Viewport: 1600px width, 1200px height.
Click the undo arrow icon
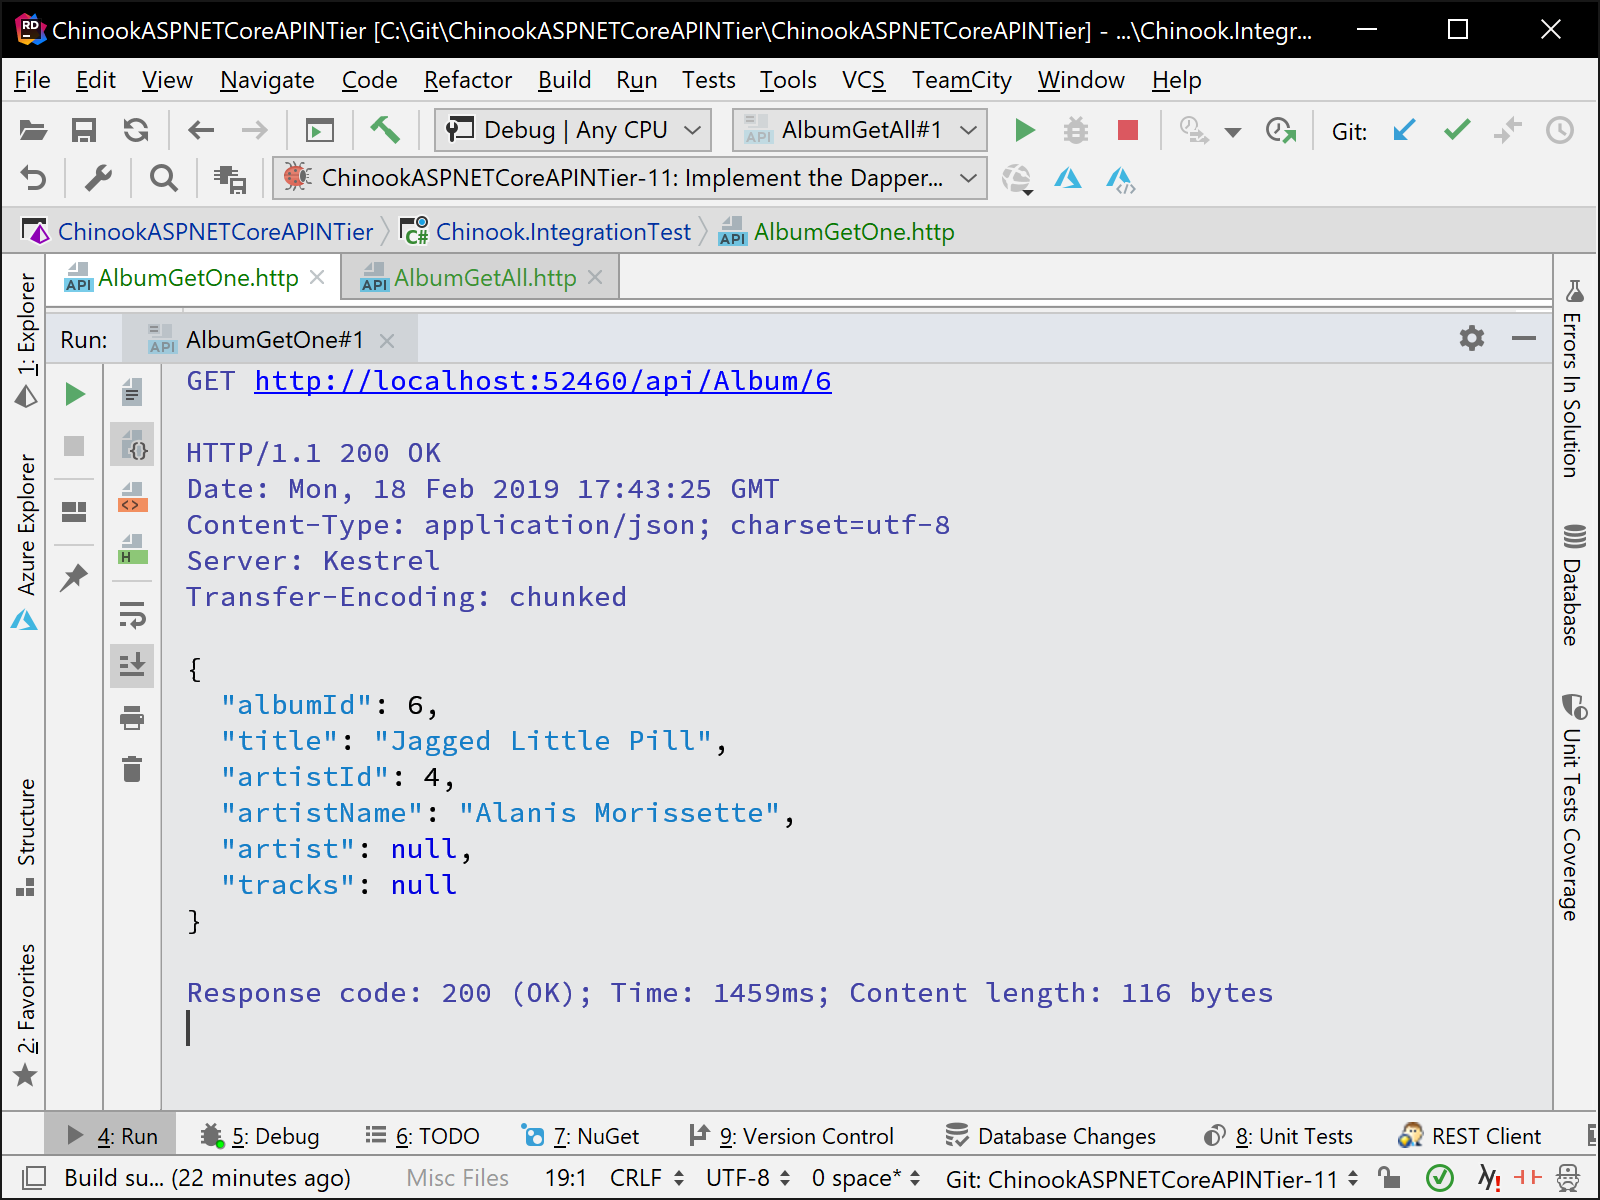tap(34, 178)
